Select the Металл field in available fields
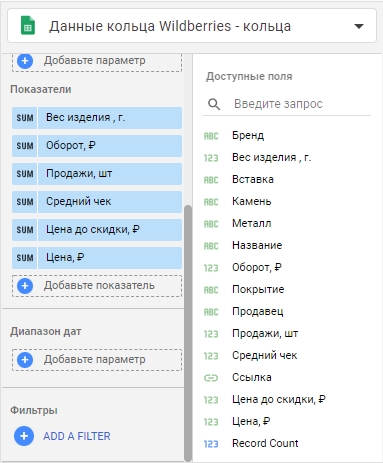383x463 pixels. click(251, 223)
